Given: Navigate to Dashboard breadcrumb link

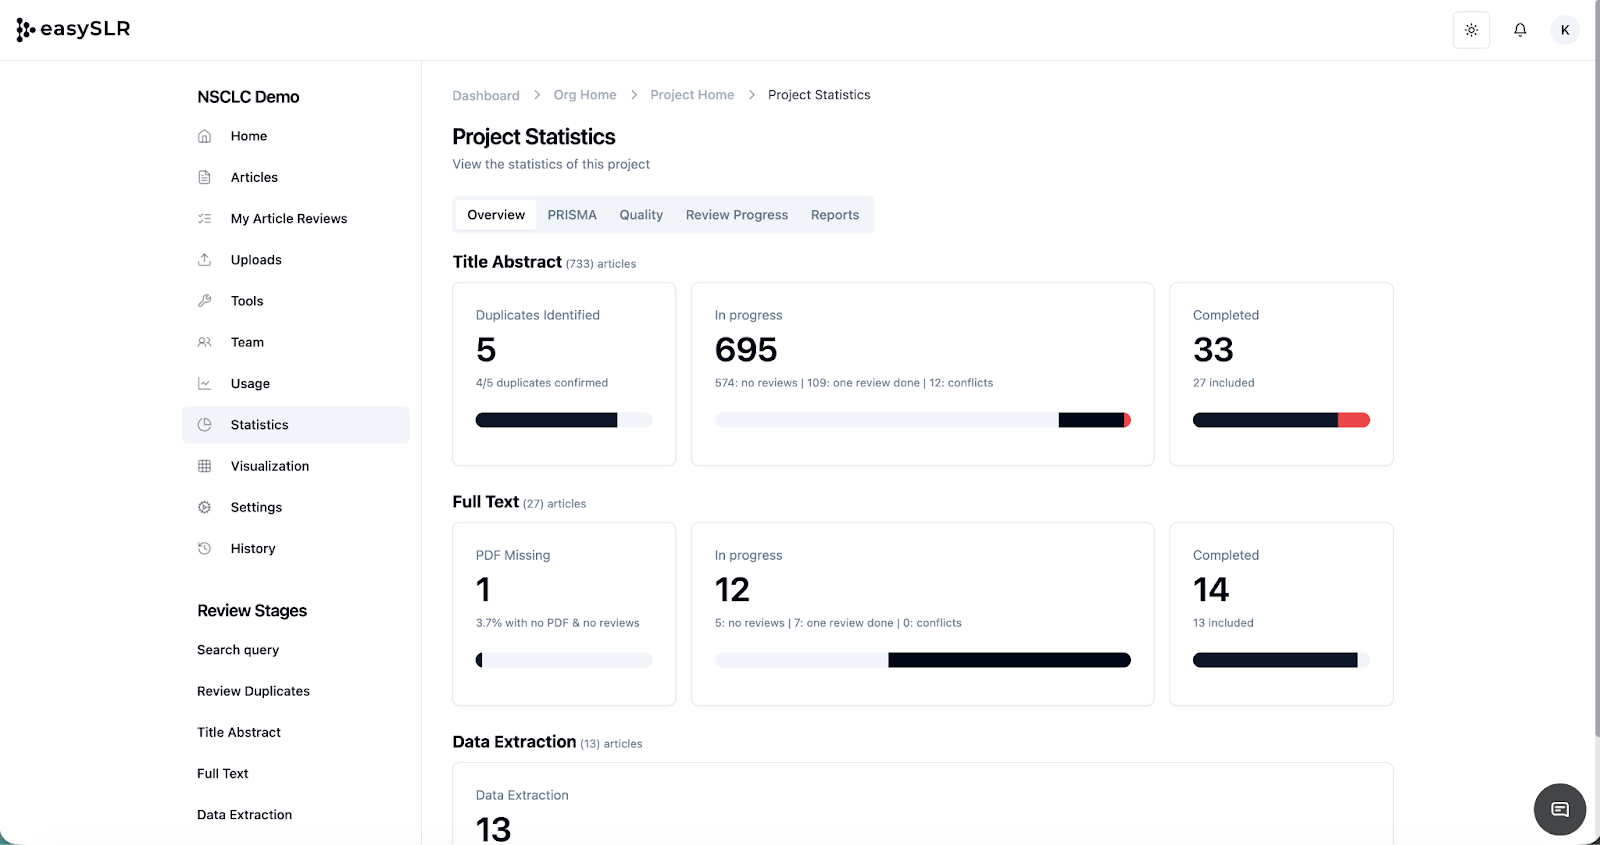Looking at the screenshot, I should coord(486,96).
